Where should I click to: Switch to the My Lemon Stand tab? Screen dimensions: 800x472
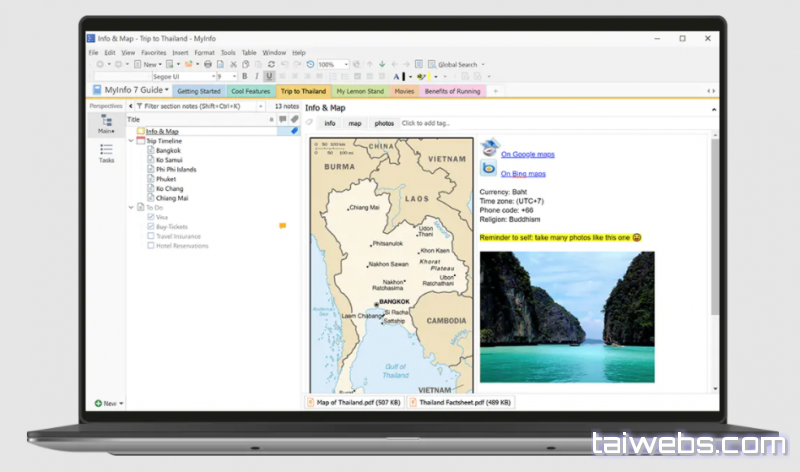pos(360,91)
